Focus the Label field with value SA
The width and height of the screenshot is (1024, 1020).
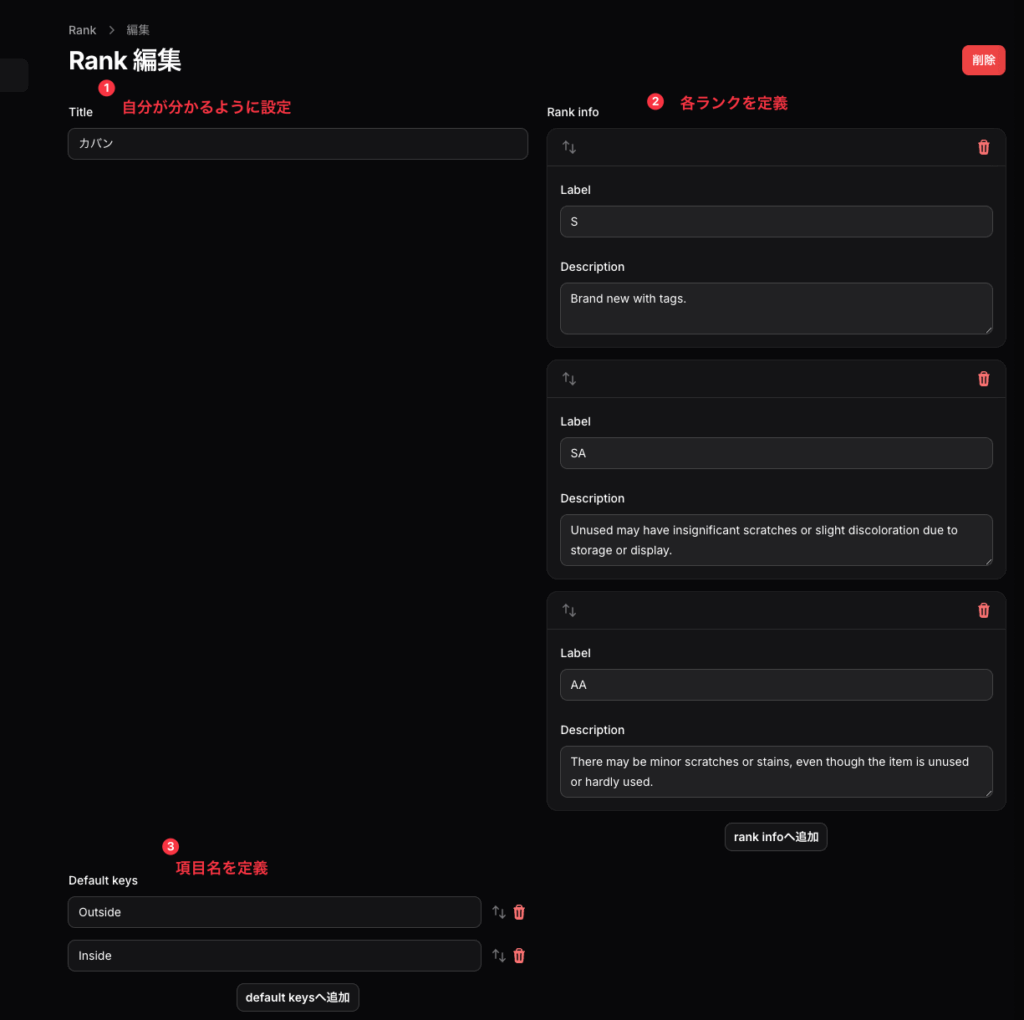point(775,453)
